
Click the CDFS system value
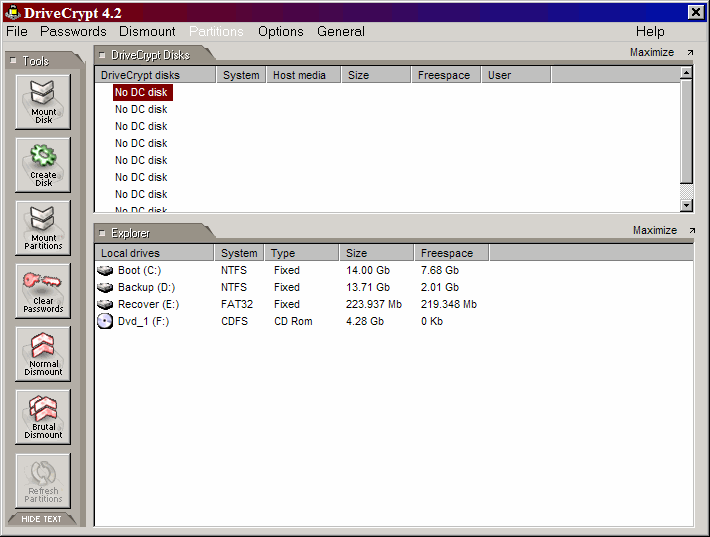tap(235, 321)
